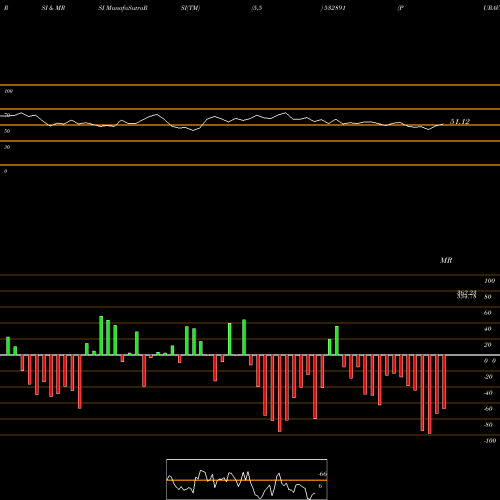500x500 pixels.
Task: Click the 0 label on RSI axis
Action: coord(5,171)
